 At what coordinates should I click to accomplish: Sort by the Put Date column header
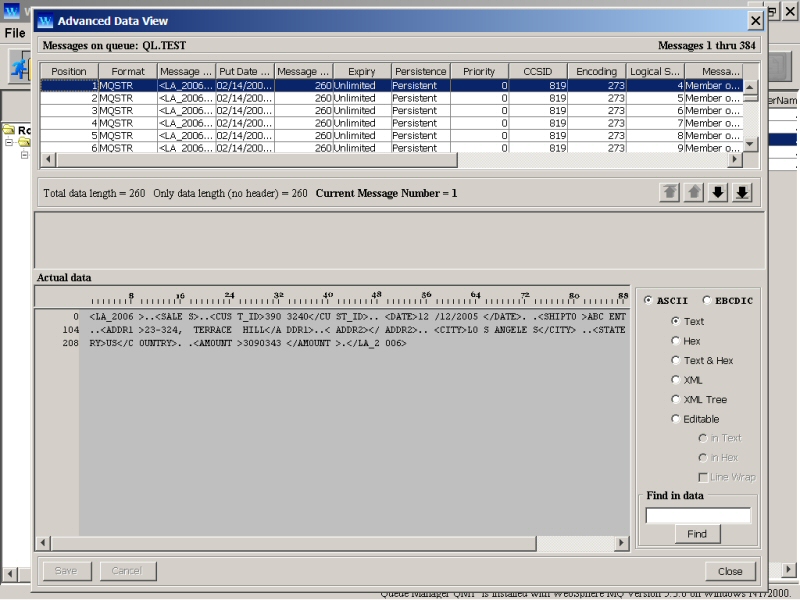pyautogui.click(x=245, y=71)
